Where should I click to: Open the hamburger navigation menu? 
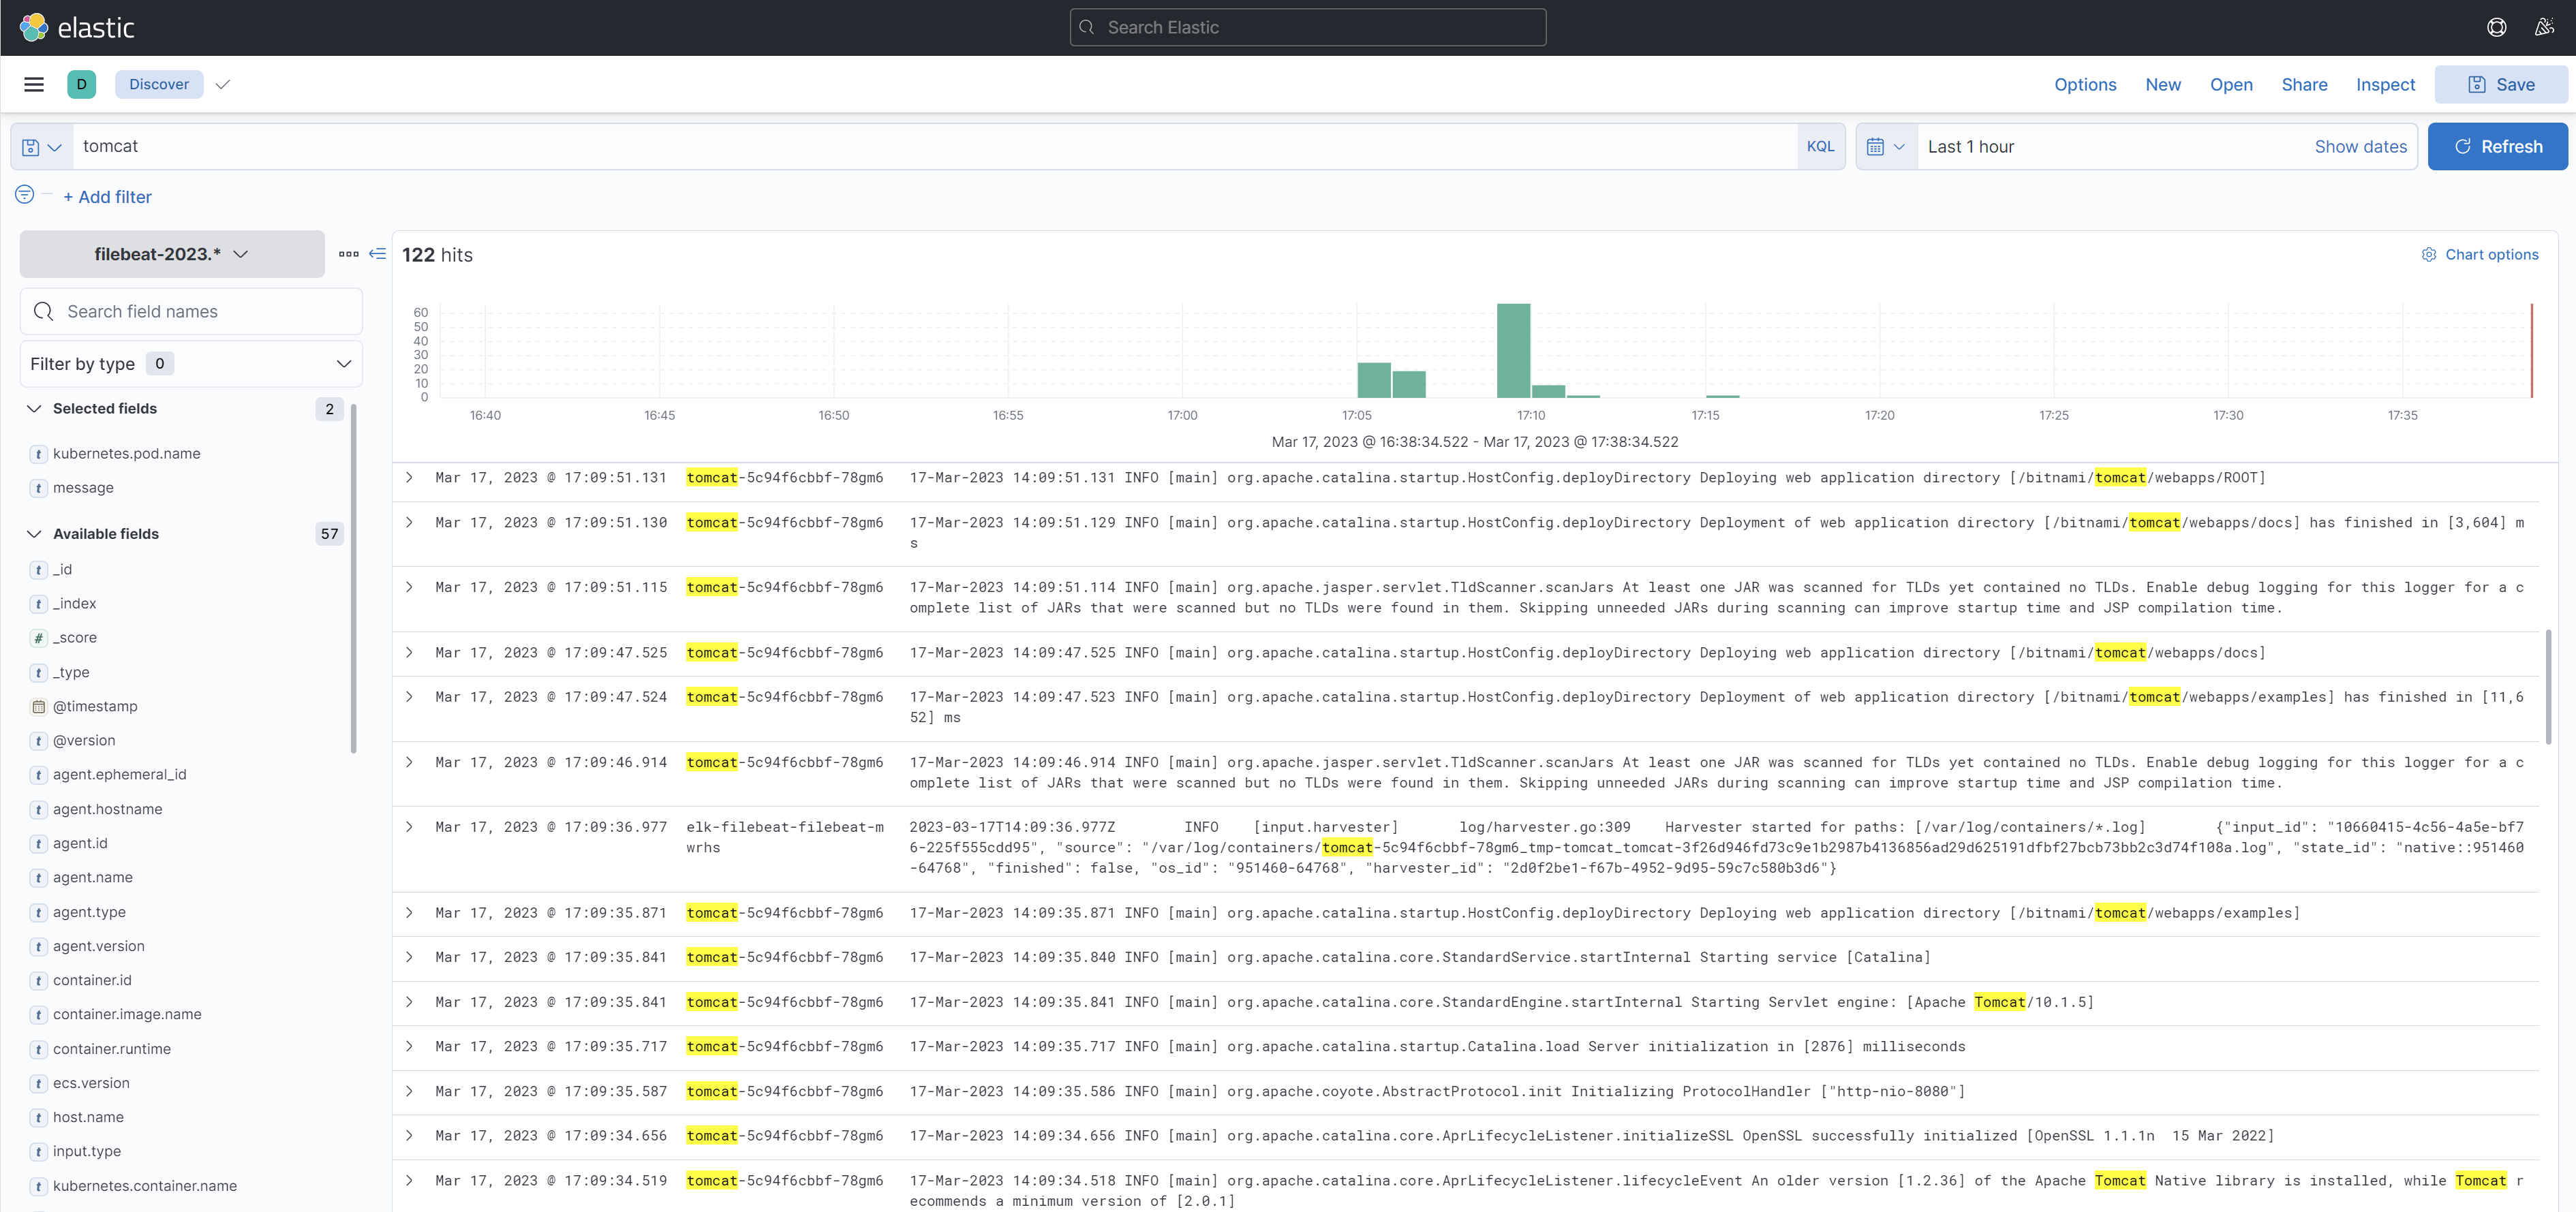click(x=33, y=84)
